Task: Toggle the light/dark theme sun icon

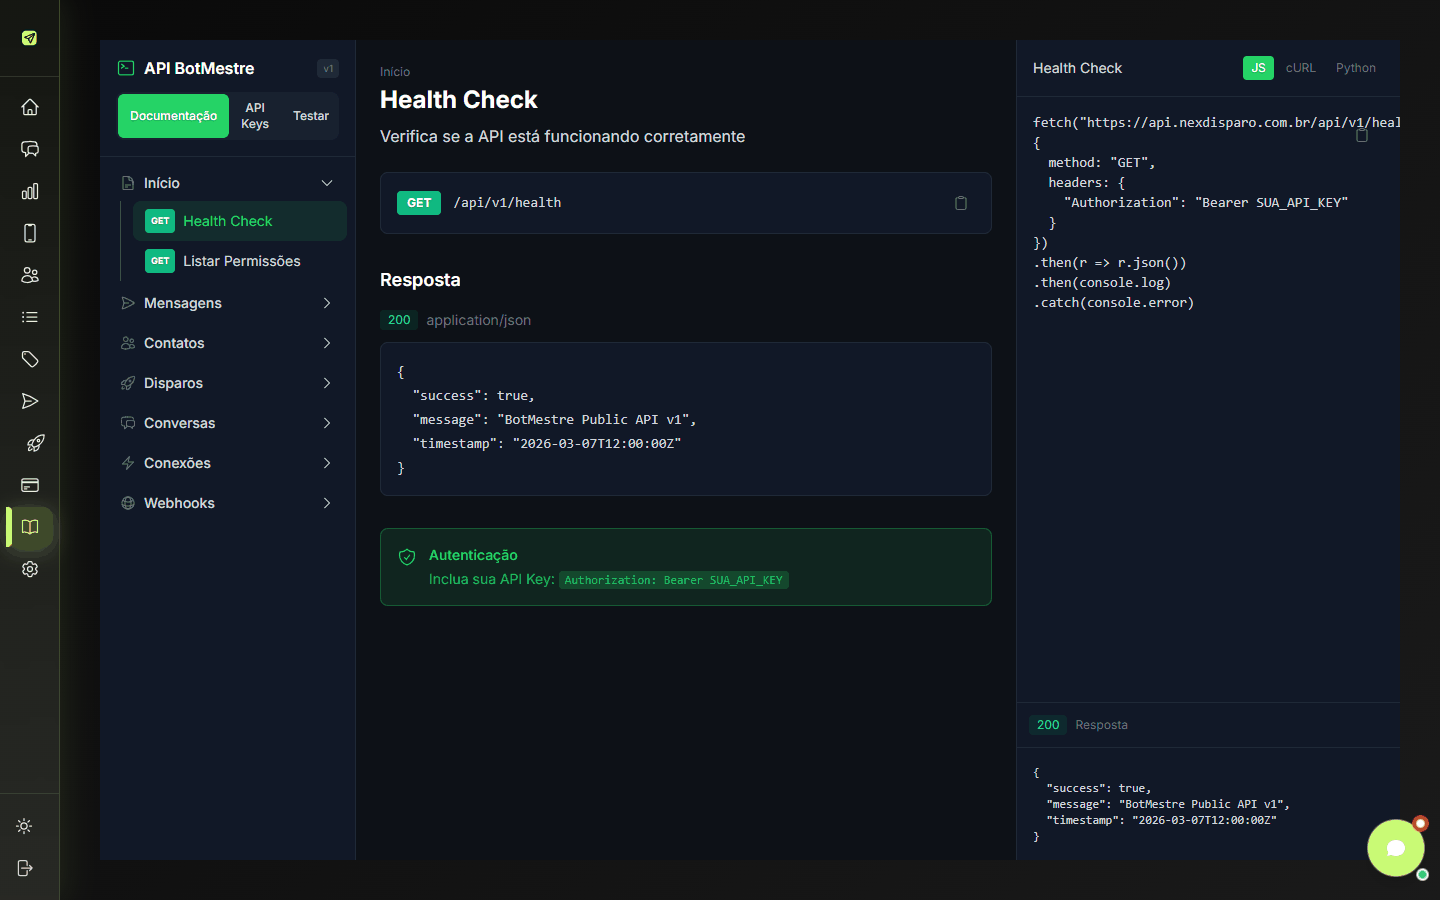Action: (x=24, y=826)
